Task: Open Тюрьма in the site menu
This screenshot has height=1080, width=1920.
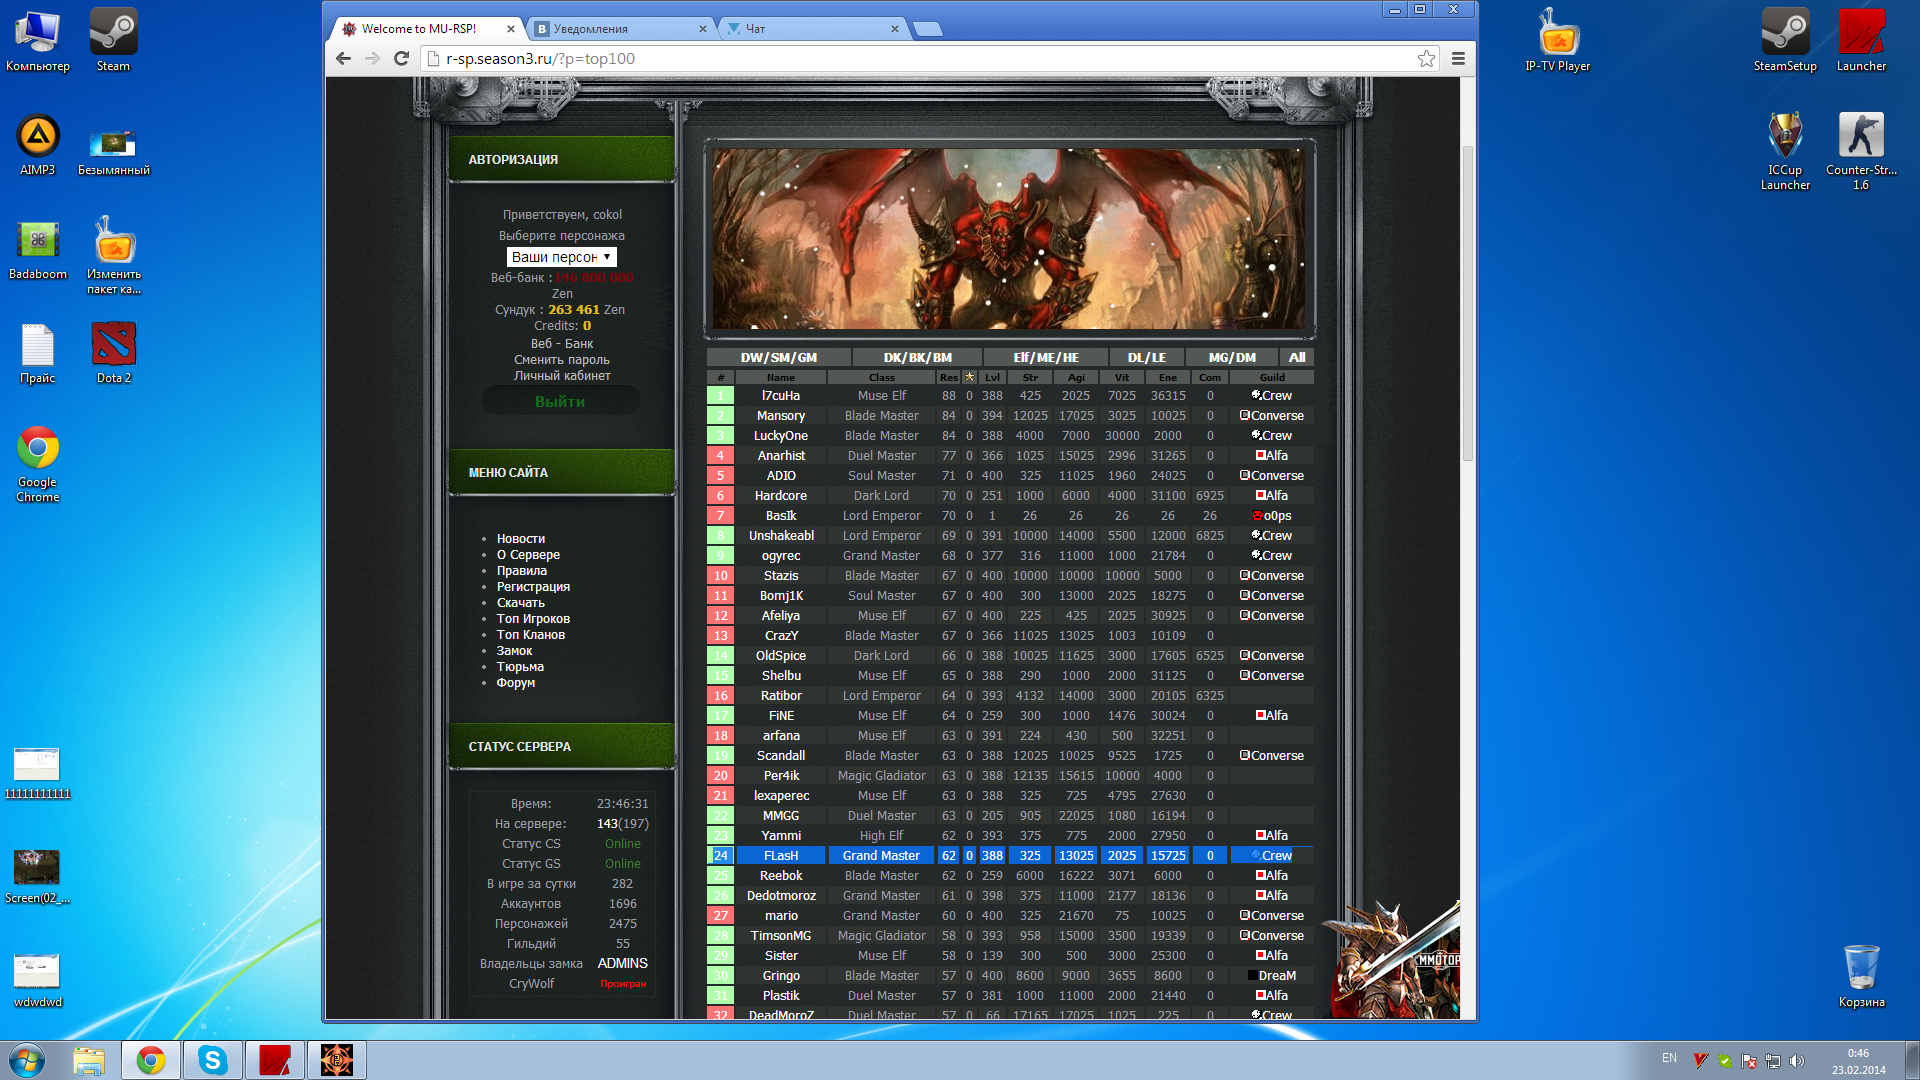Action: 520,667
